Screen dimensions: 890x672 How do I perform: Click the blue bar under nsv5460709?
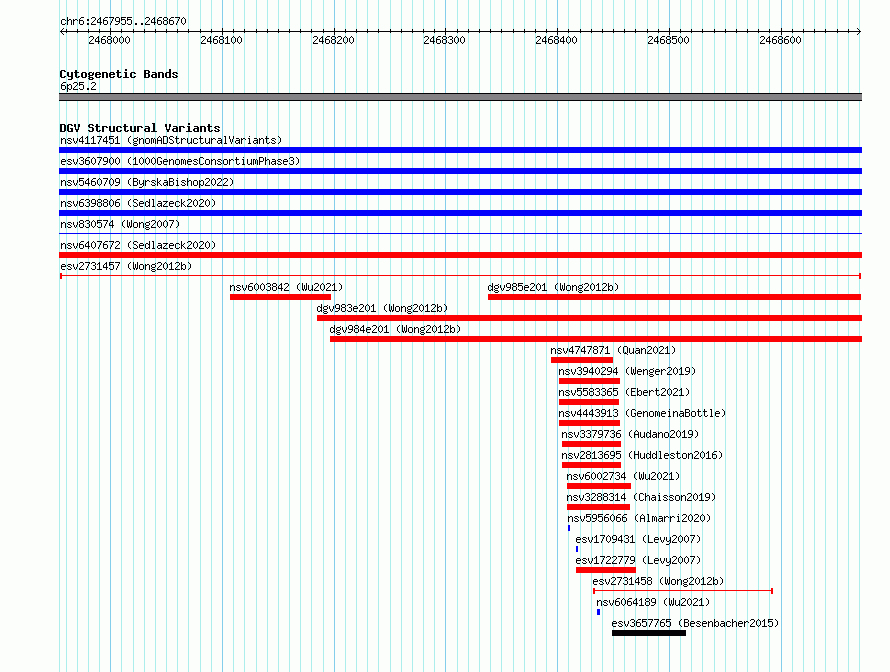(x=460, y=192)
